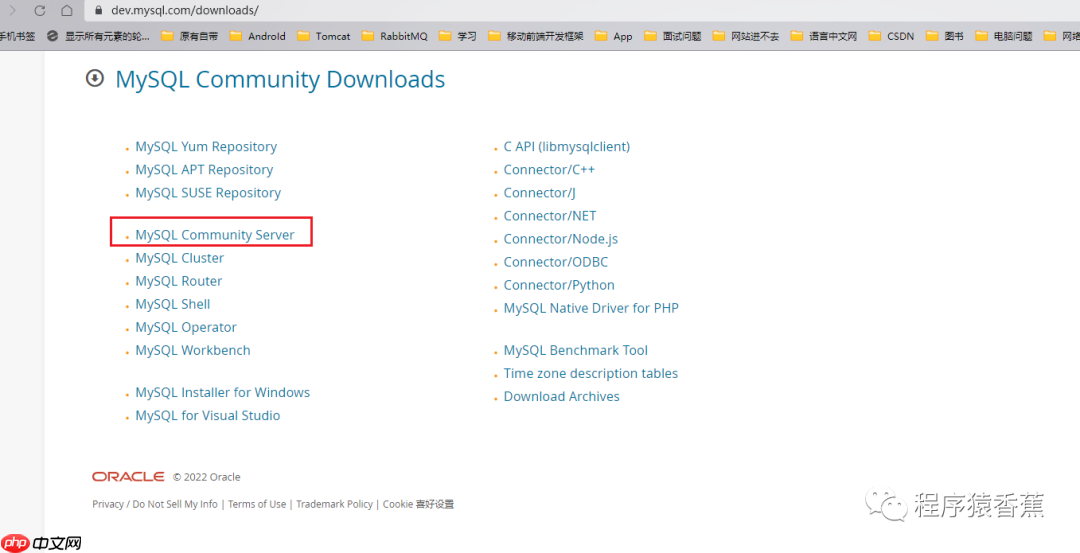Open the 手机书签 mobile bookmarks entry
This screenshot has height=553, width=1080.
(x=18, y=36)
